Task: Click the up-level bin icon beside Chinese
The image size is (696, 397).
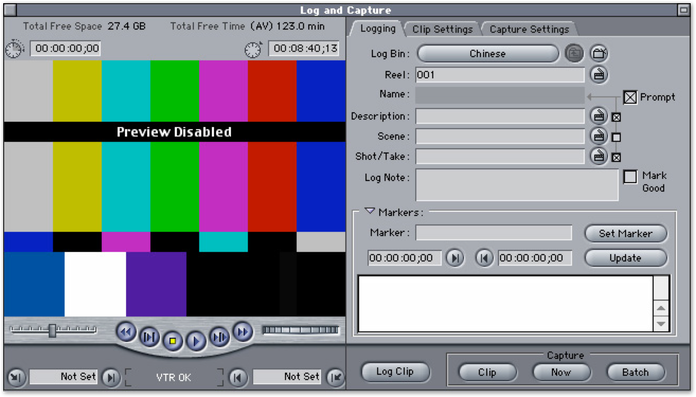Action: tap(574, 54)
